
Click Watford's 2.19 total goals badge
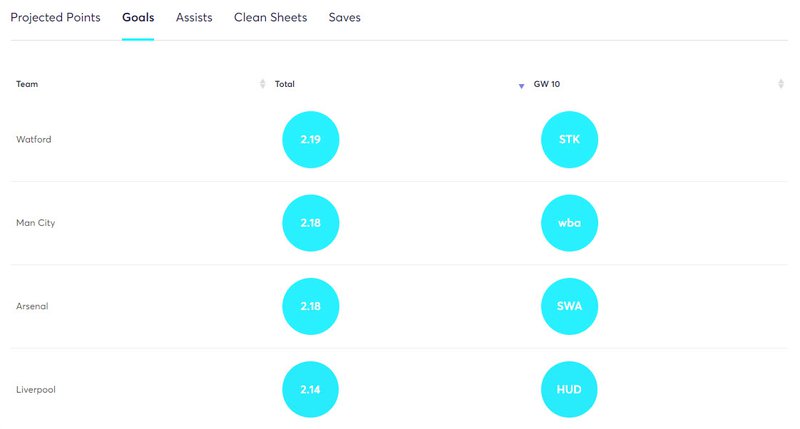tap(310, 139)
